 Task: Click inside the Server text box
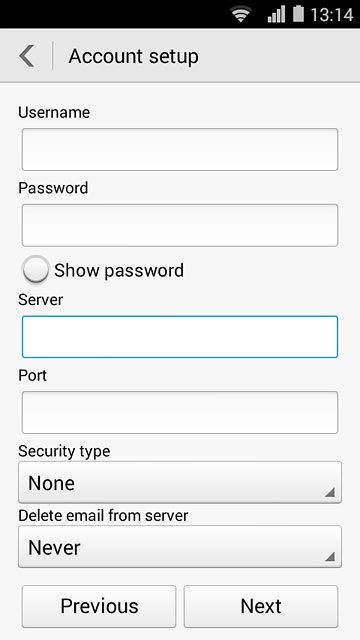(180, 337)
